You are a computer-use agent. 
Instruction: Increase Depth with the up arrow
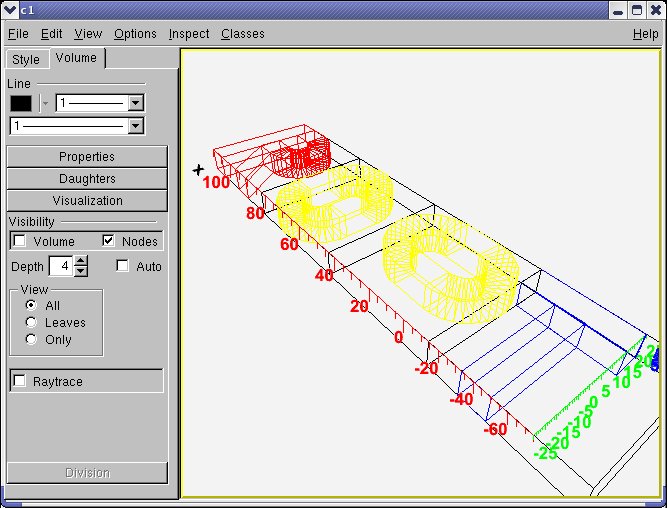[82, 261]
